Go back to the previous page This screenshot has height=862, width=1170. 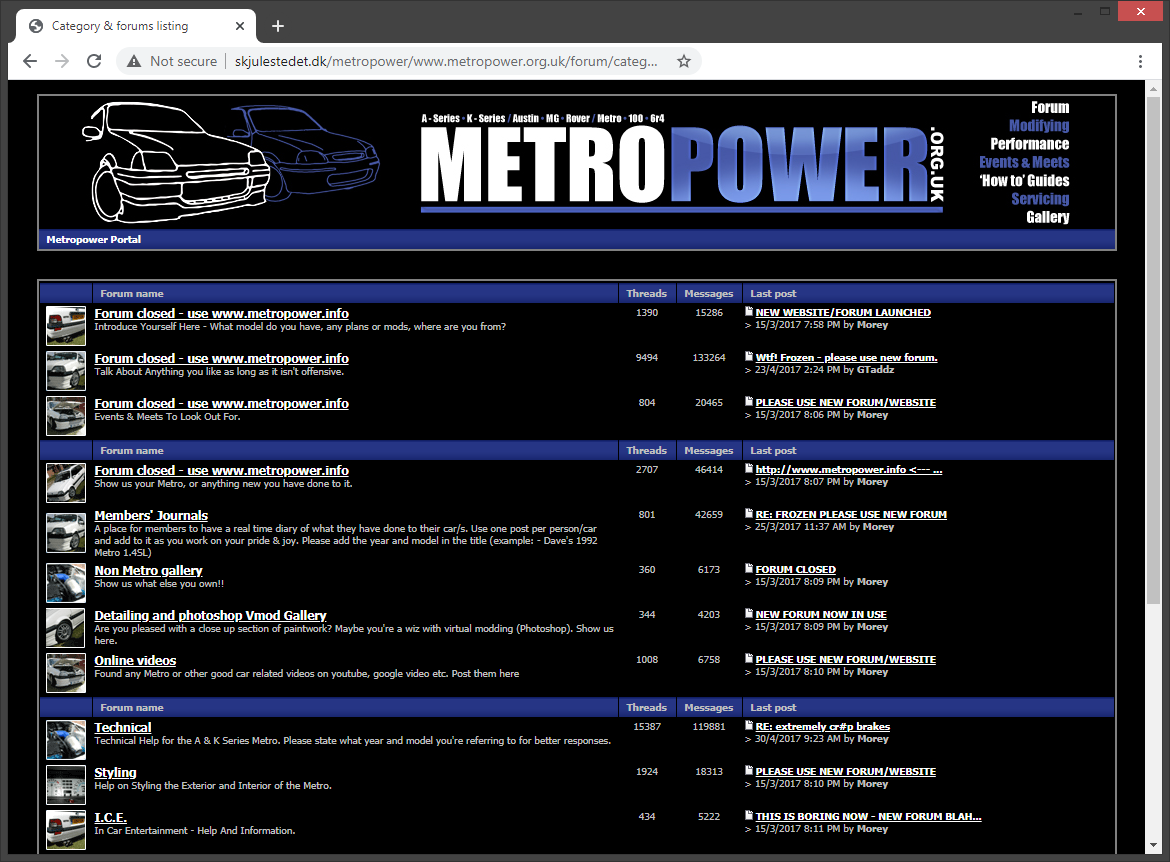[30, 61]
